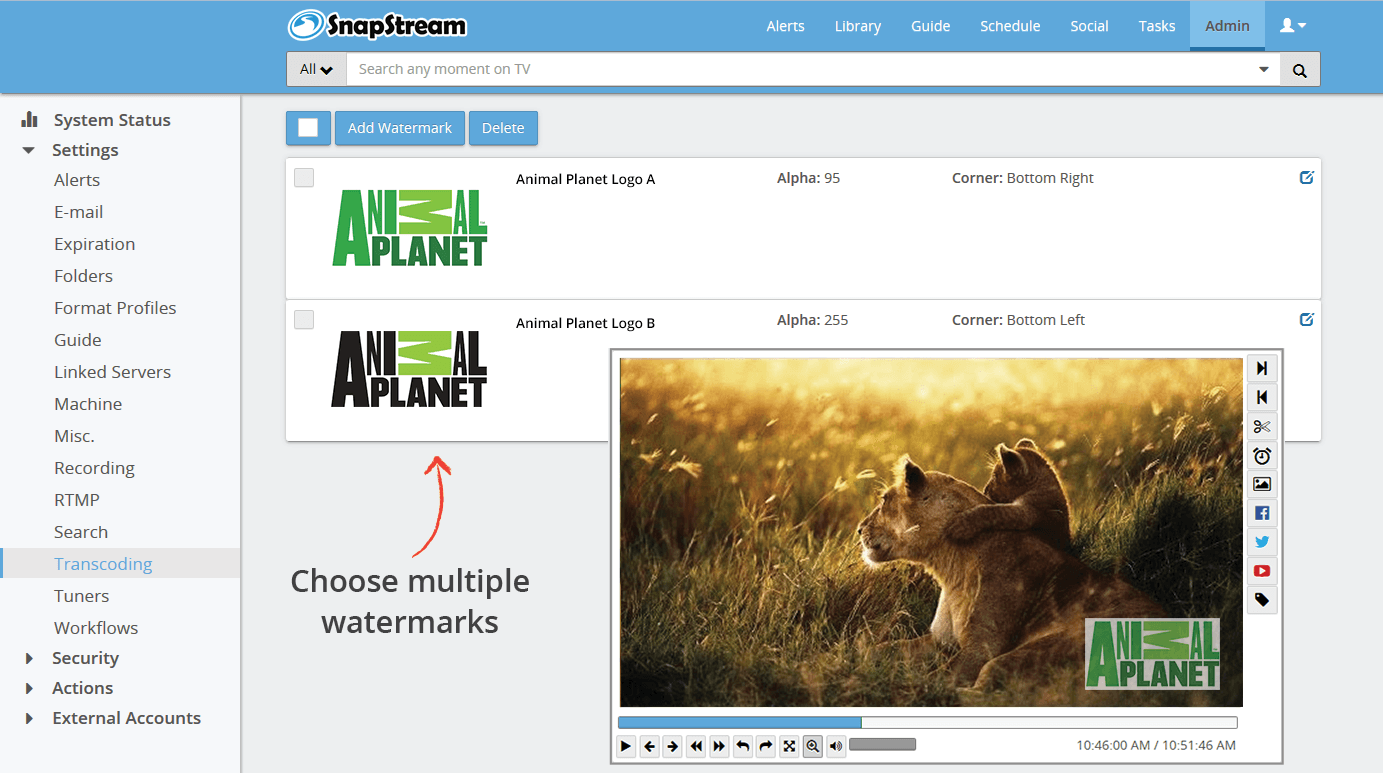Open the Social tab
Viewport: 1383px width, 773px height.
pyautogui.click(x=1089, y=26)
